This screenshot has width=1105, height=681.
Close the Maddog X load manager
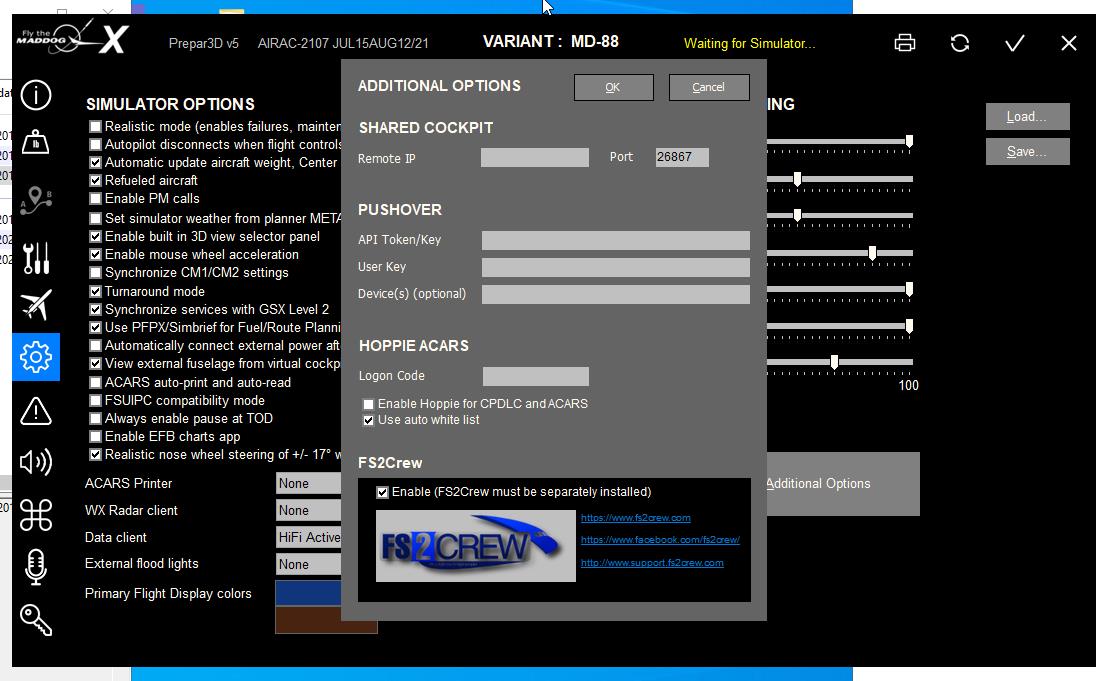point(1069,44)
